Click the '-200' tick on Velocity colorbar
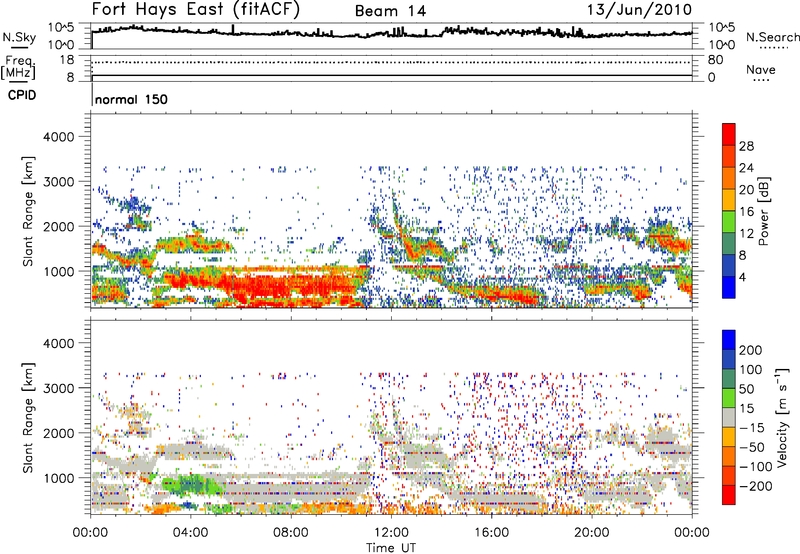This screenshot has width=800, height=554. click(x=756, y=486)
